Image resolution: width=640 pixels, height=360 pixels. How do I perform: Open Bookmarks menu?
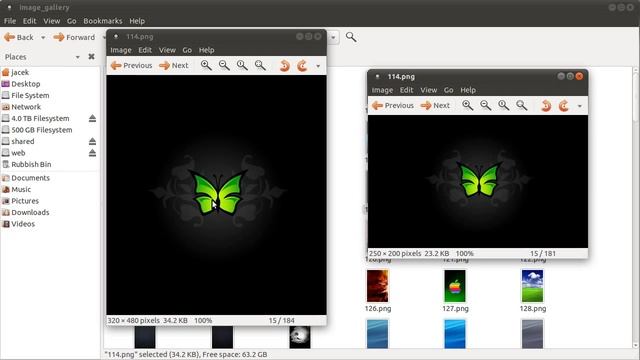(103, 21)
